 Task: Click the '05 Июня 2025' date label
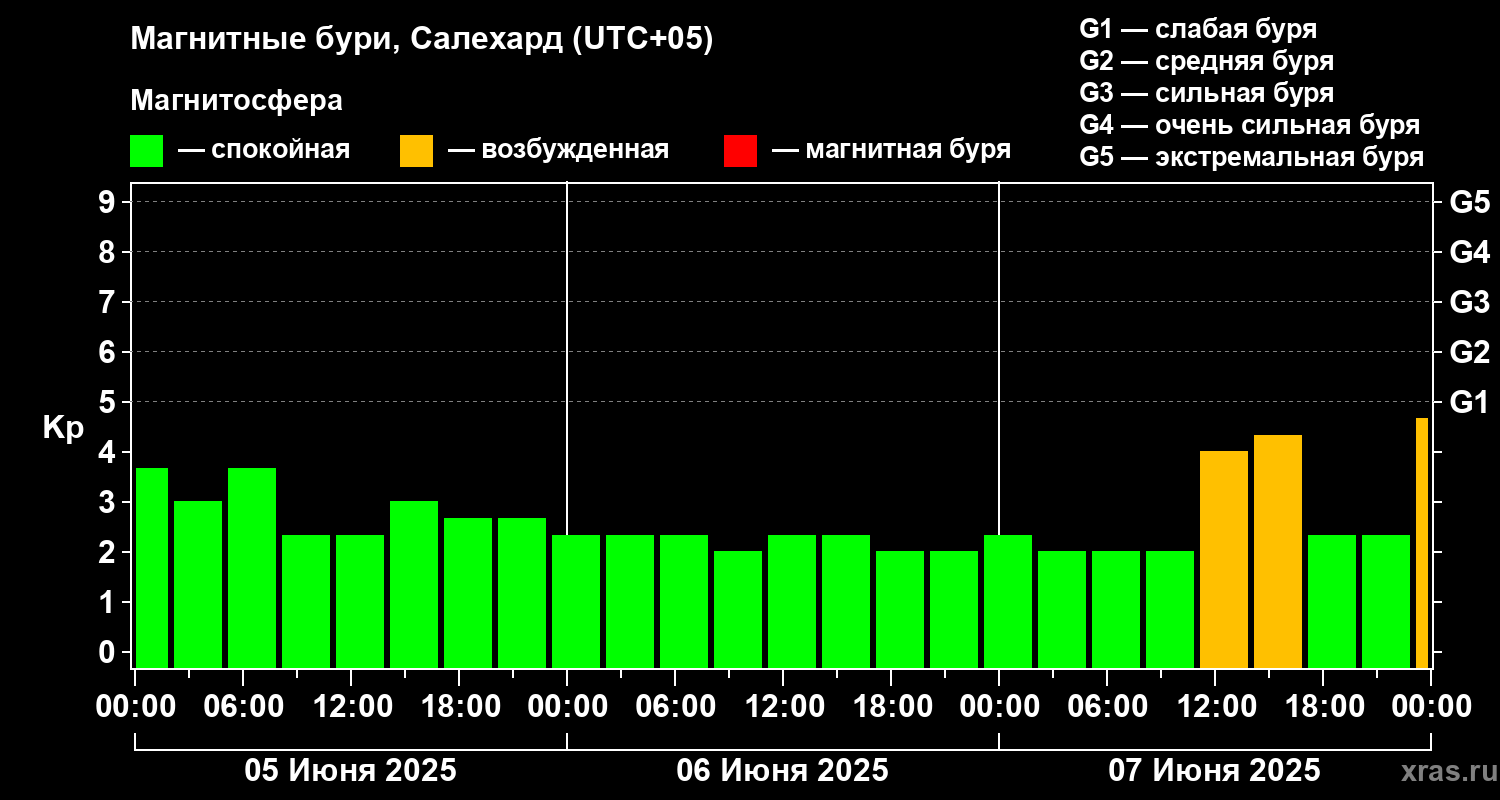(x=351, y=771)
